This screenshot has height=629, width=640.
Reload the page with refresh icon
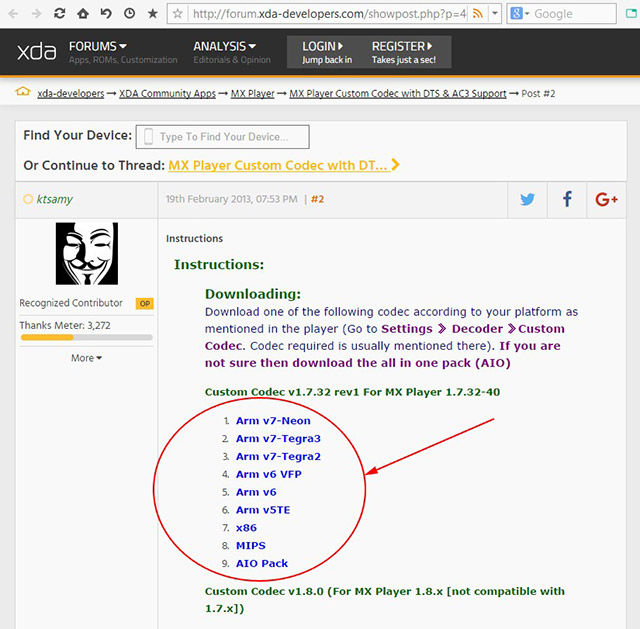60,14
